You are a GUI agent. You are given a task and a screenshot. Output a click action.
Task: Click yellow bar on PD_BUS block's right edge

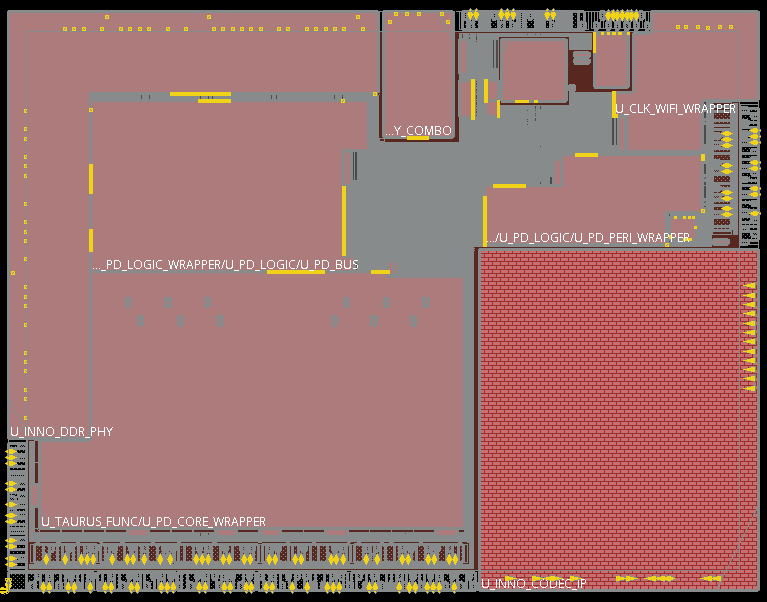click(344, 220)
